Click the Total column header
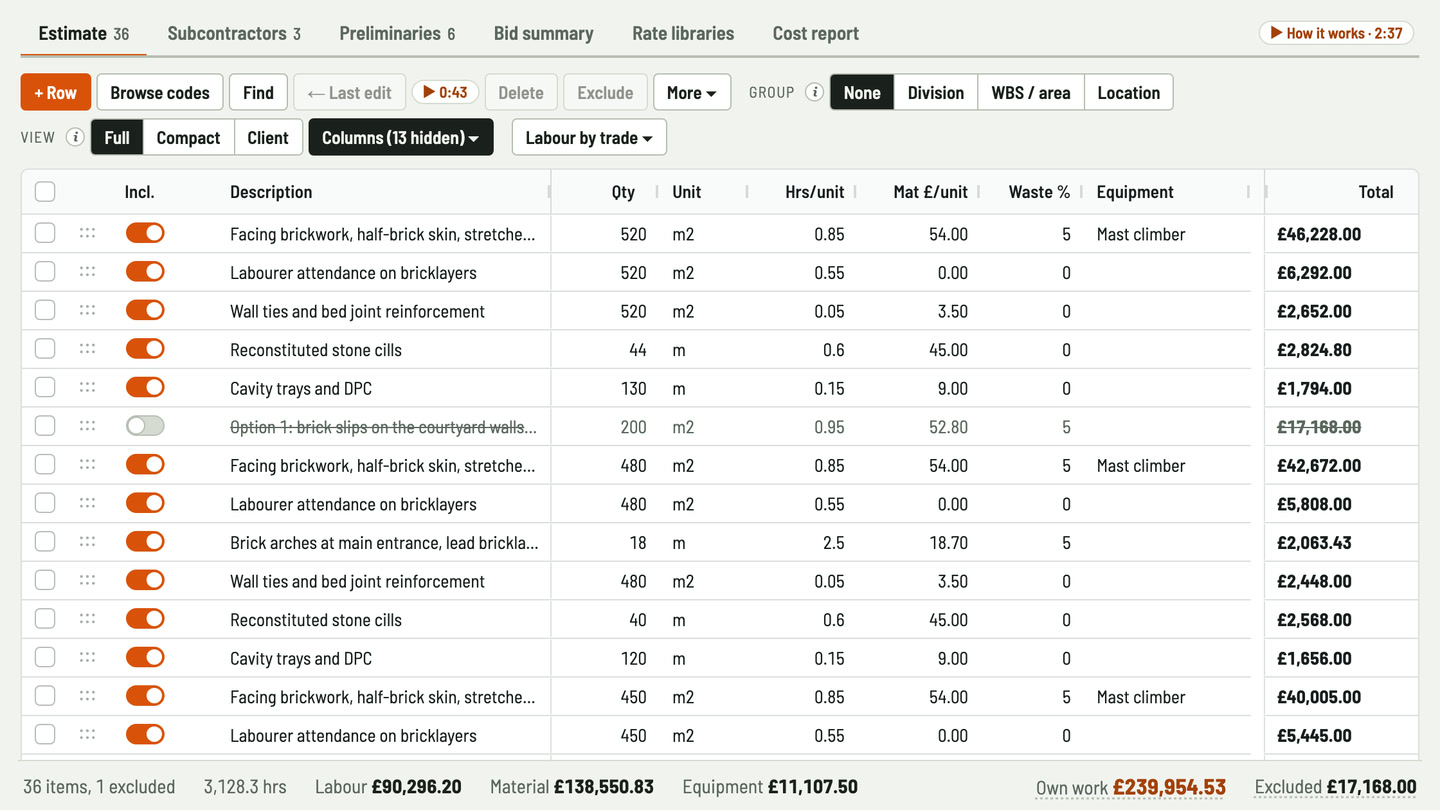The width and height of the screenshot is (1440, 810). 1376,192
